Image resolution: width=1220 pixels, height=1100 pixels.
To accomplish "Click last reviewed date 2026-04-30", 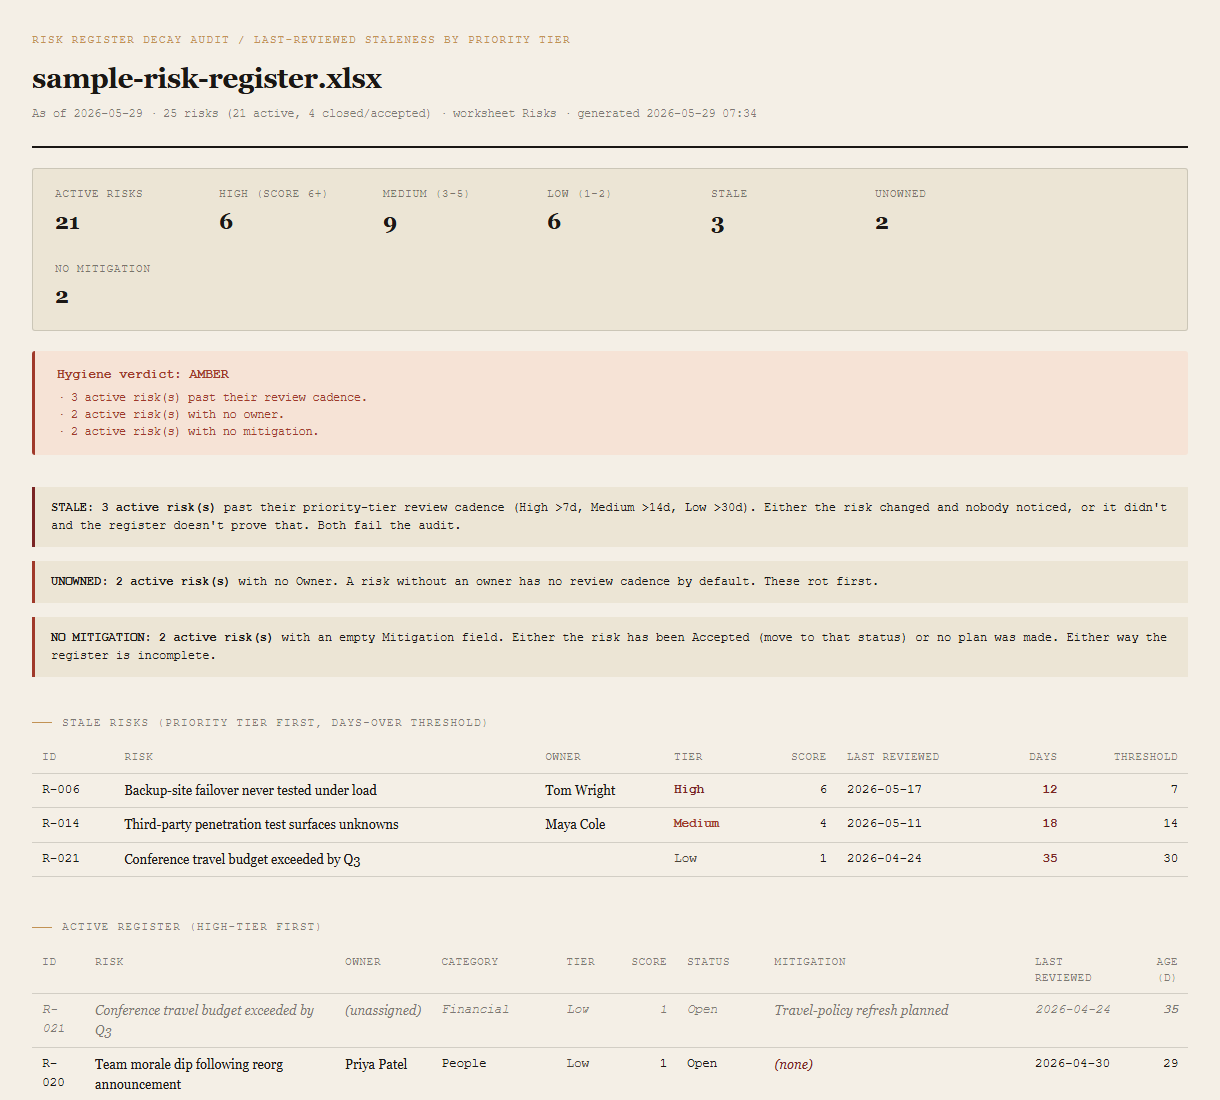I will 1072,1063.
